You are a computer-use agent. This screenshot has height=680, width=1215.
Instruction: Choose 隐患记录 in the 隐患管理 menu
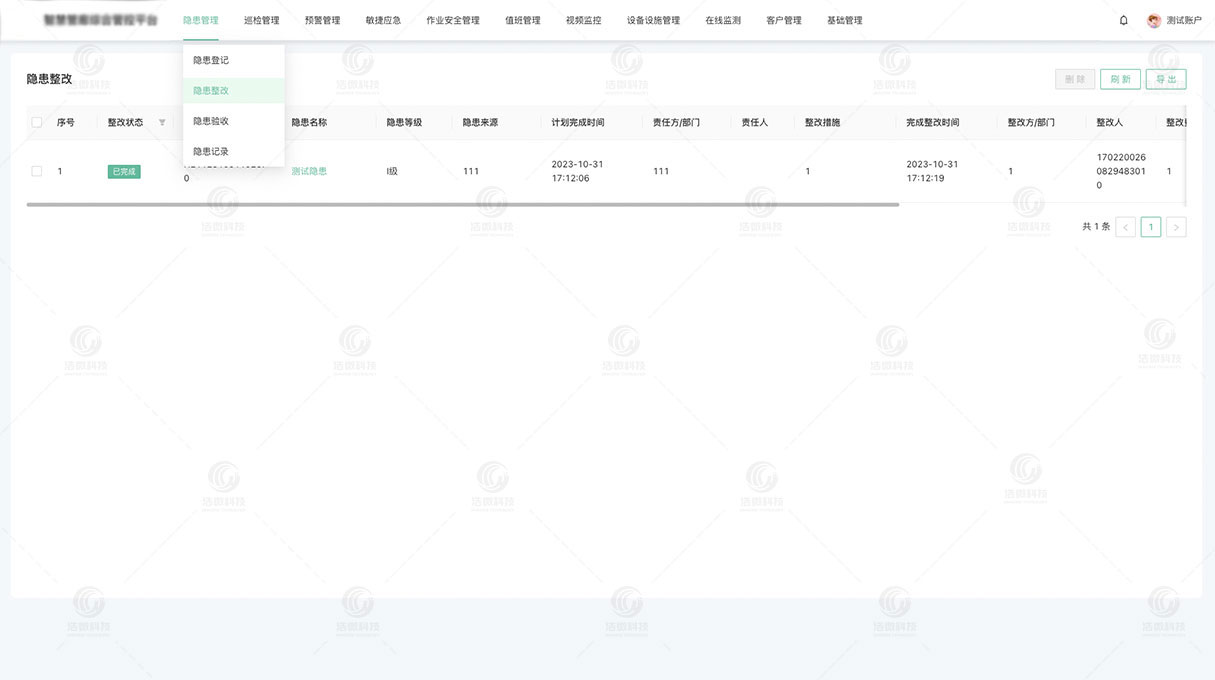click(213, 151)
